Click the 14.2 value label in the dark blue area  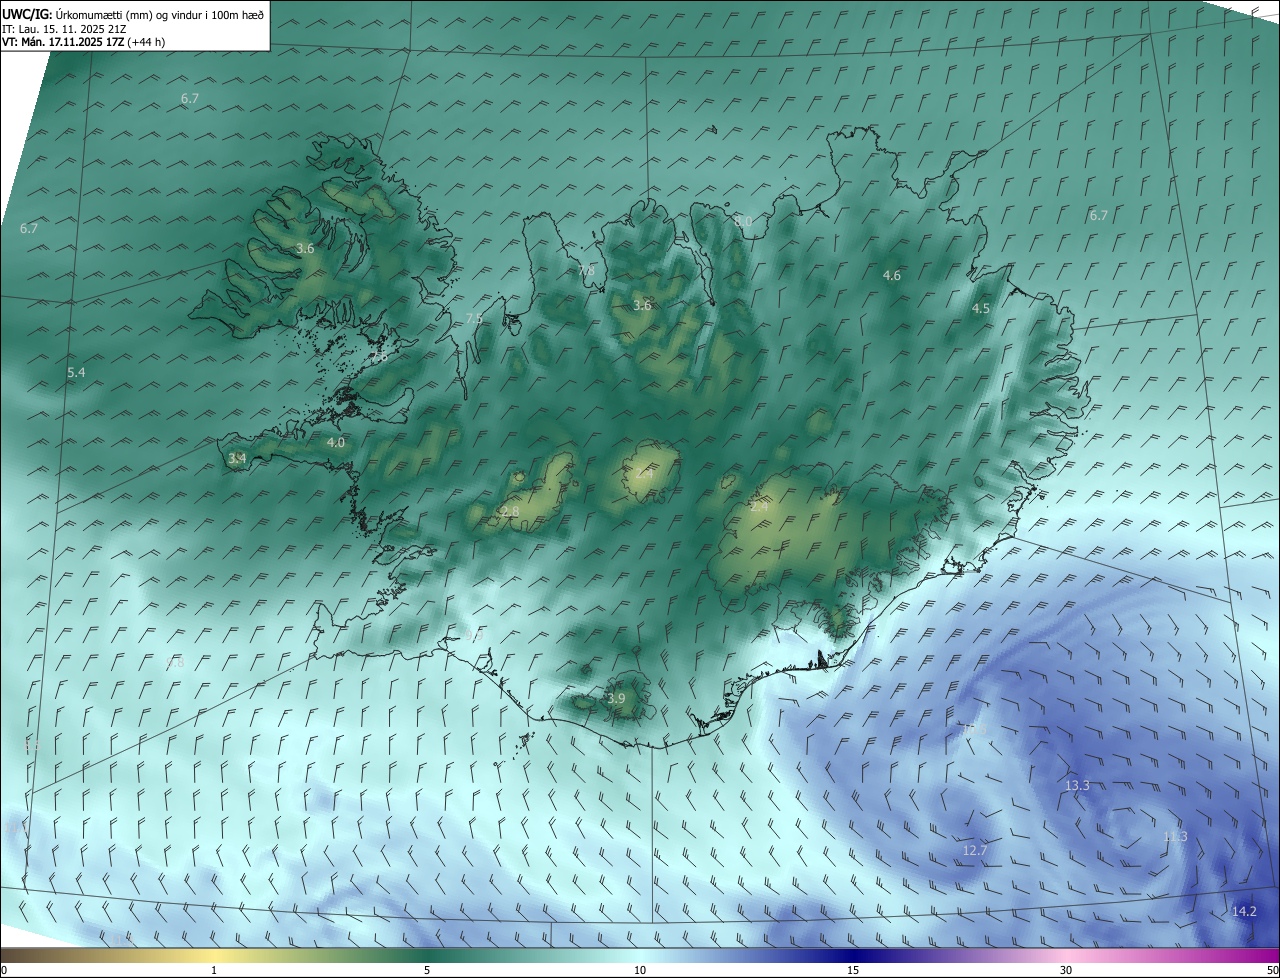click(1244, 911)
